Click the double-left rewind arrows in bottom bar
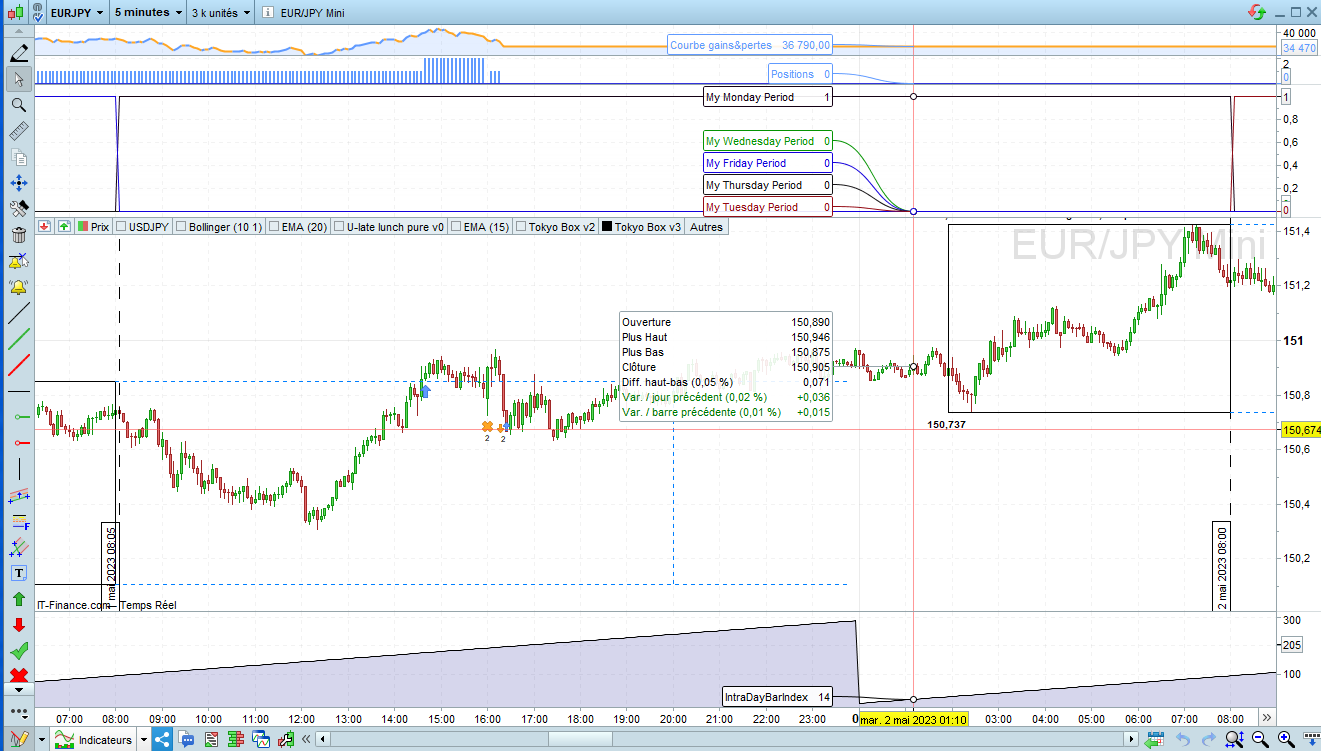Screen dimensions: 1321x751 [308, 740]
